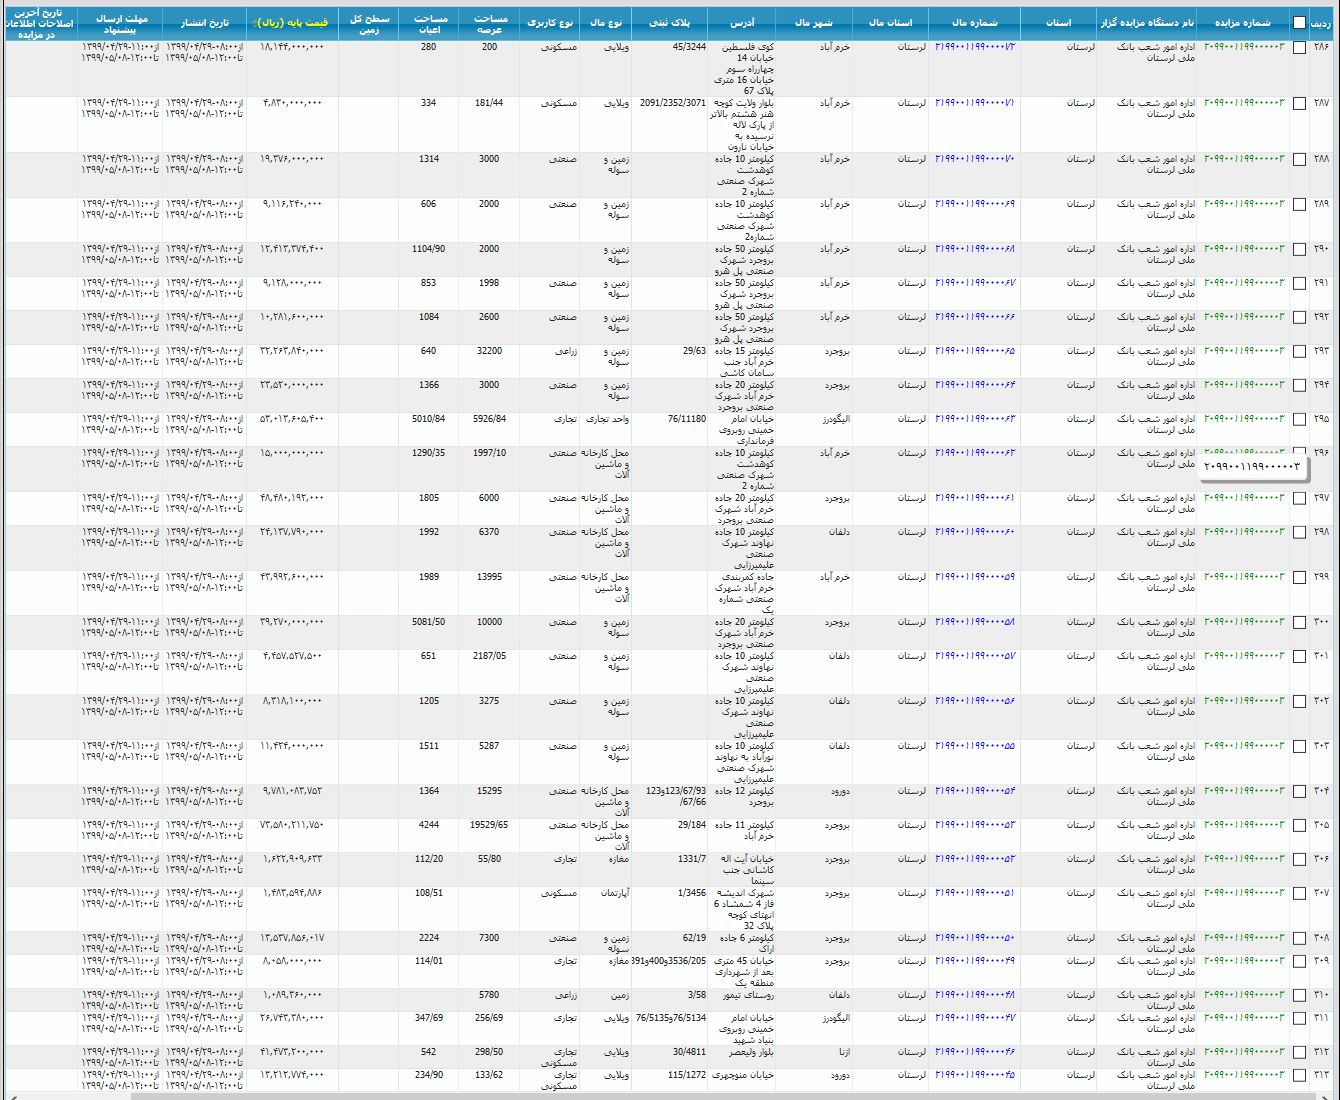Image resolution: width=1340 pixels, height=1100 pixels.
Task: Sort by the مهلت ارسال پیشنهاد header
Action: tap(120, 24)
